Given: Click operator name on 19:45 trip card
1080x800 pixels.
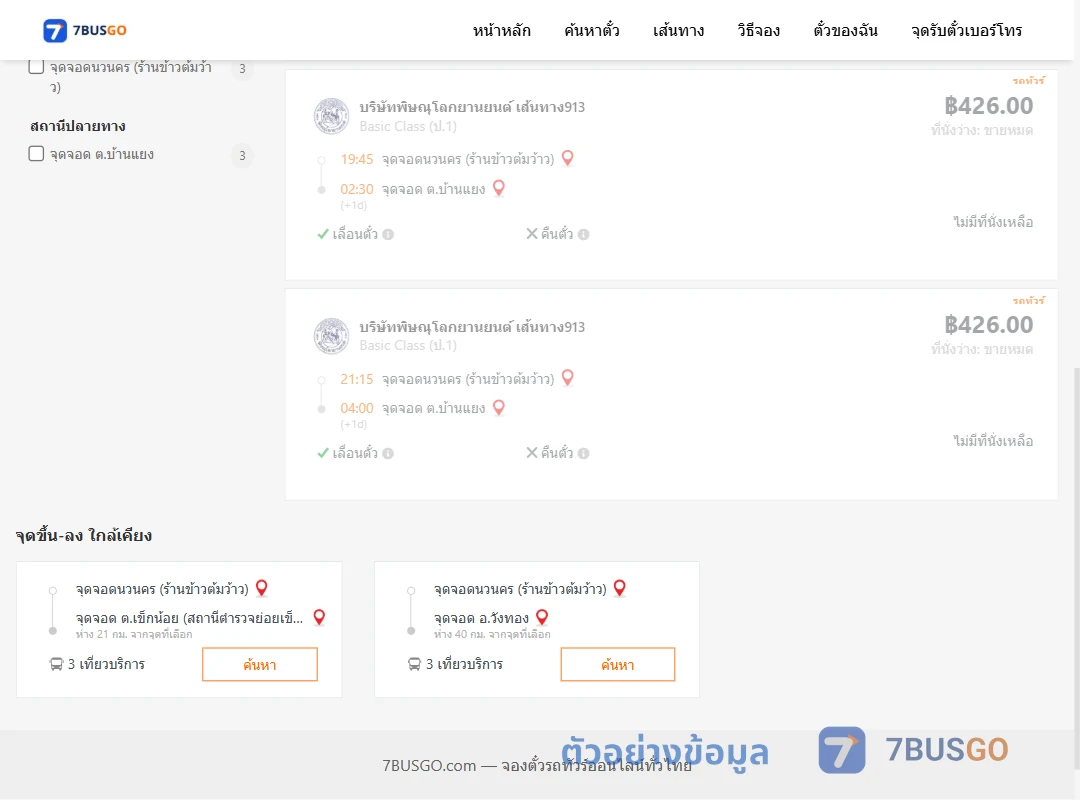Looking at the screenshot, I should point(472,107).
